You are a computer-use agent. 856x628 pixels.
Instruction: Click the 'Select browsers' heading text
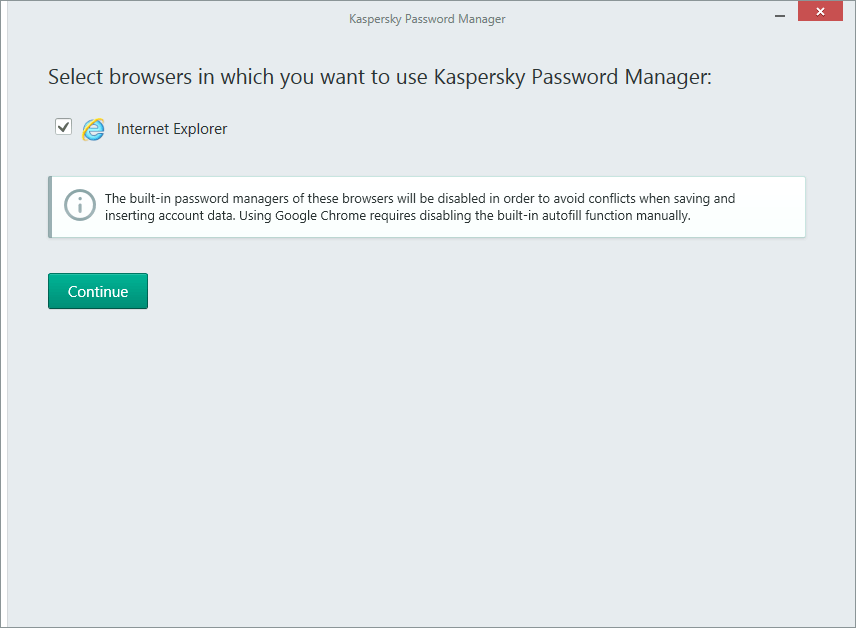coord(379,77)
